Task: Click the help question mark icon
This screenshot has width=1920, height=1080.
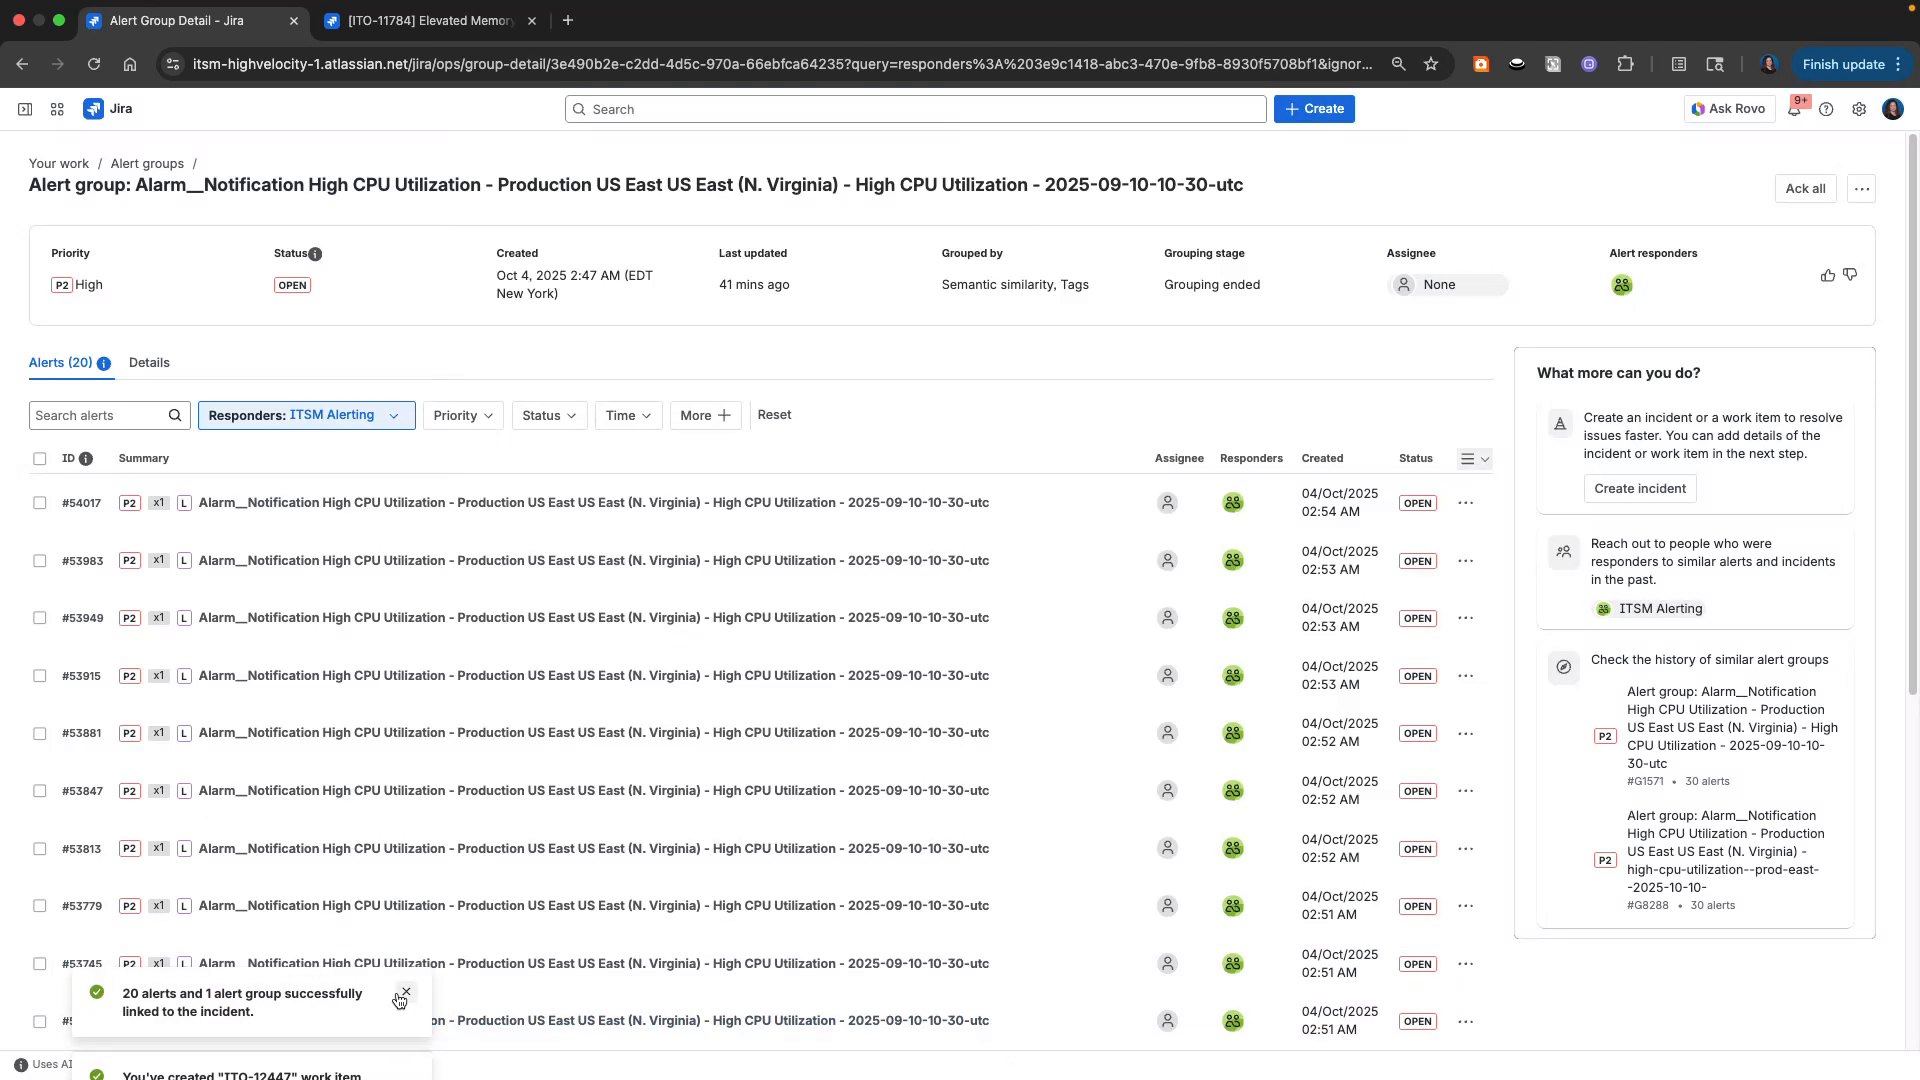Action: coord(1827,109)
